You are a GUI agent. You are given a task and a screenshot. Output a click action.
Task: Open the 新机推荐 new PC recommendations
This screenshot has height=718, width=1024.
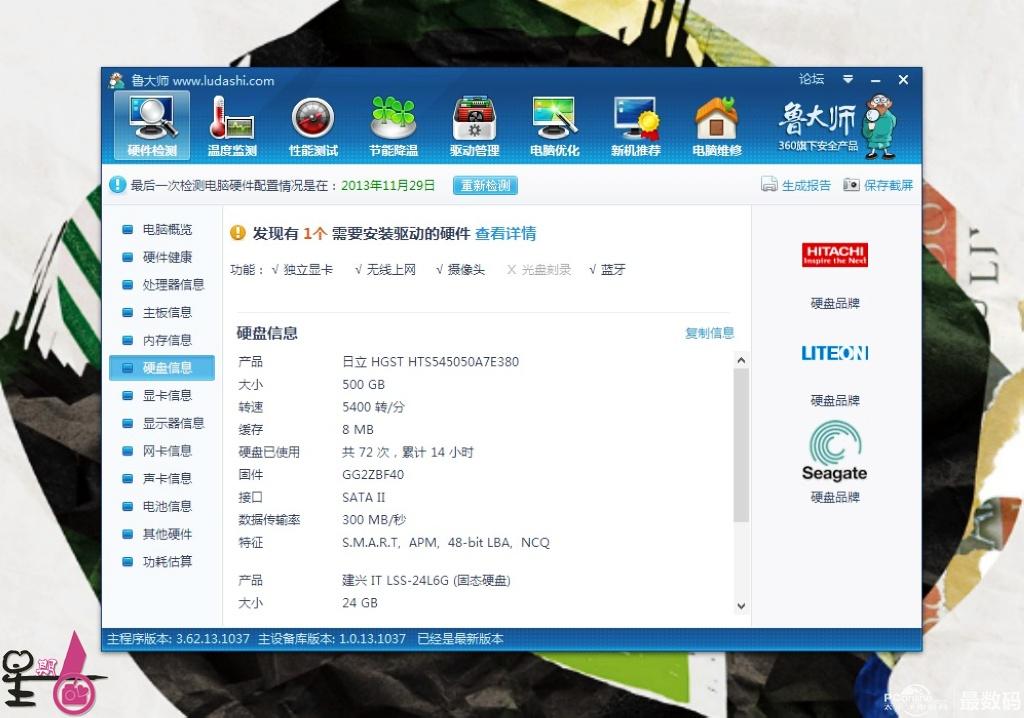coord(635,125)
